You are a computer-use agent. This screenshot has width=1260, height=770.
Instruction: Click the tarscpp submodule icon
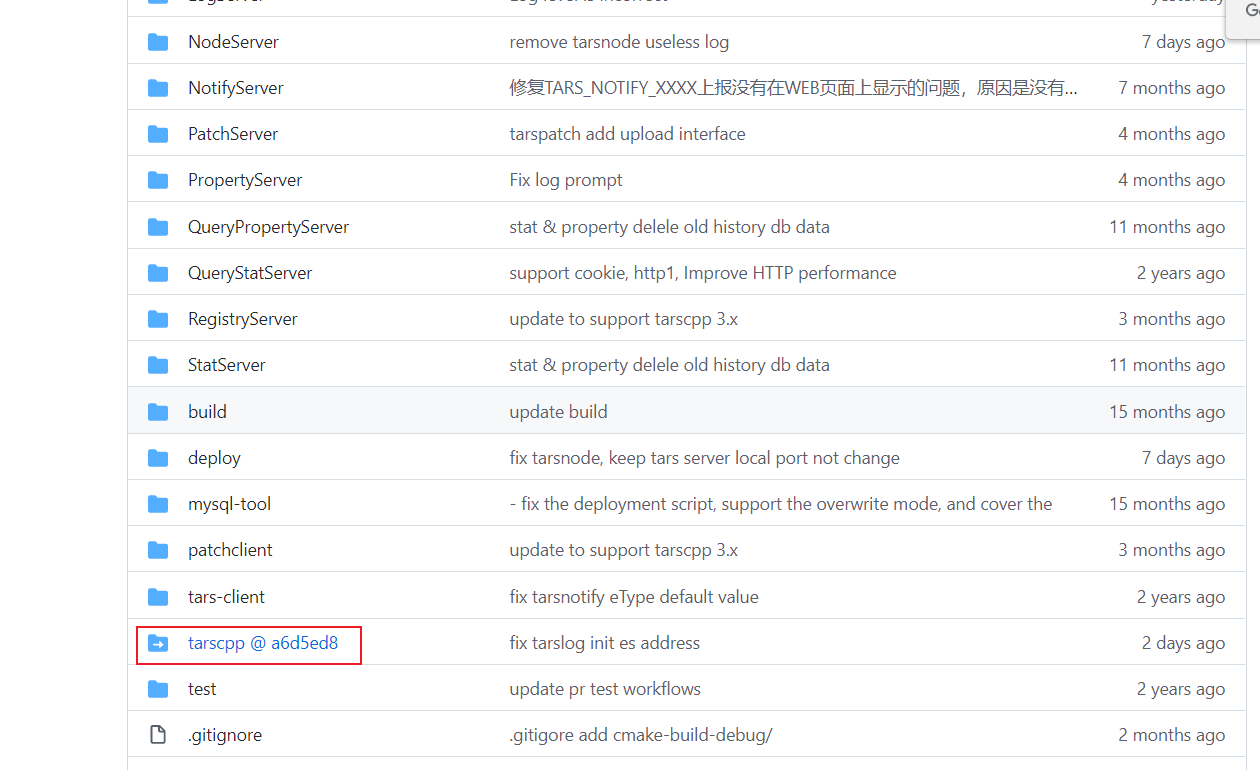(x=158, y=643)
